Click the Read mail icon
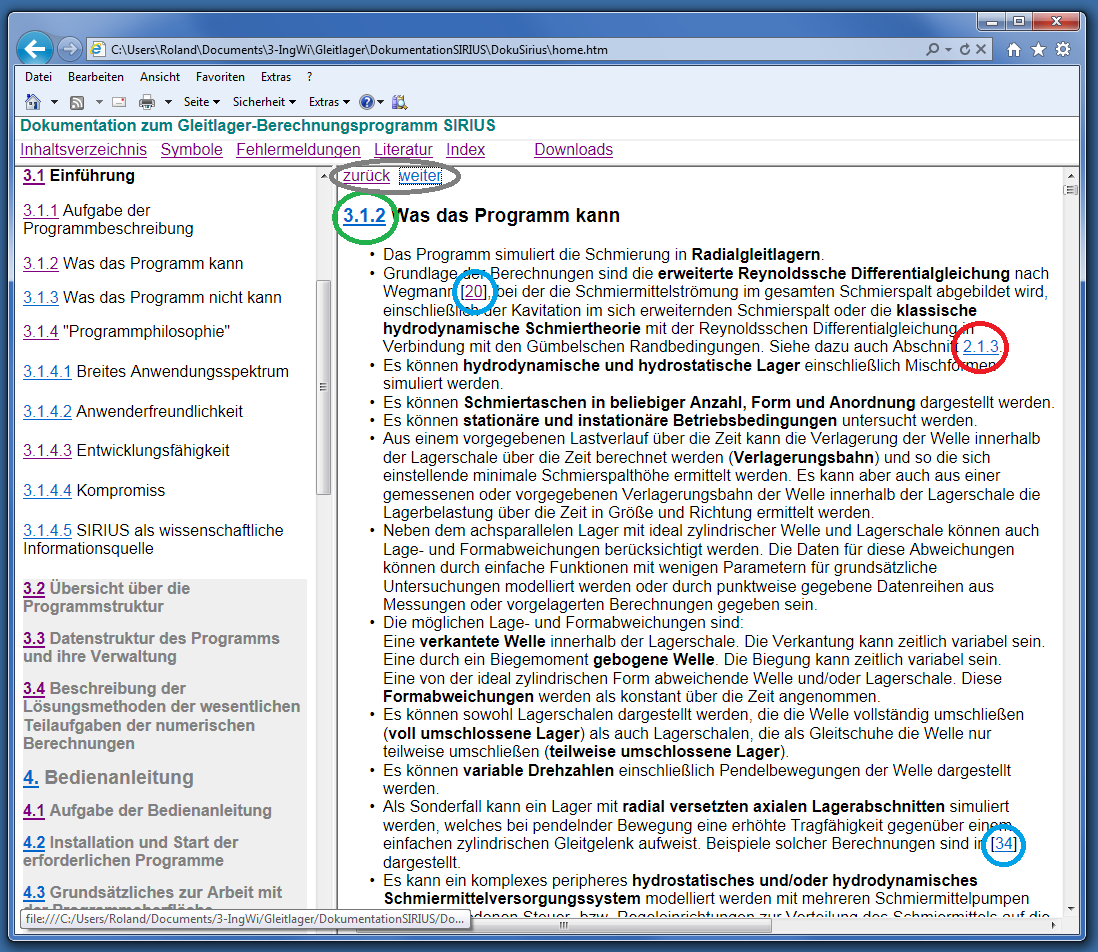Viewport: 1098px width, 952px height. pyautogui.click(x=119, y=102)
